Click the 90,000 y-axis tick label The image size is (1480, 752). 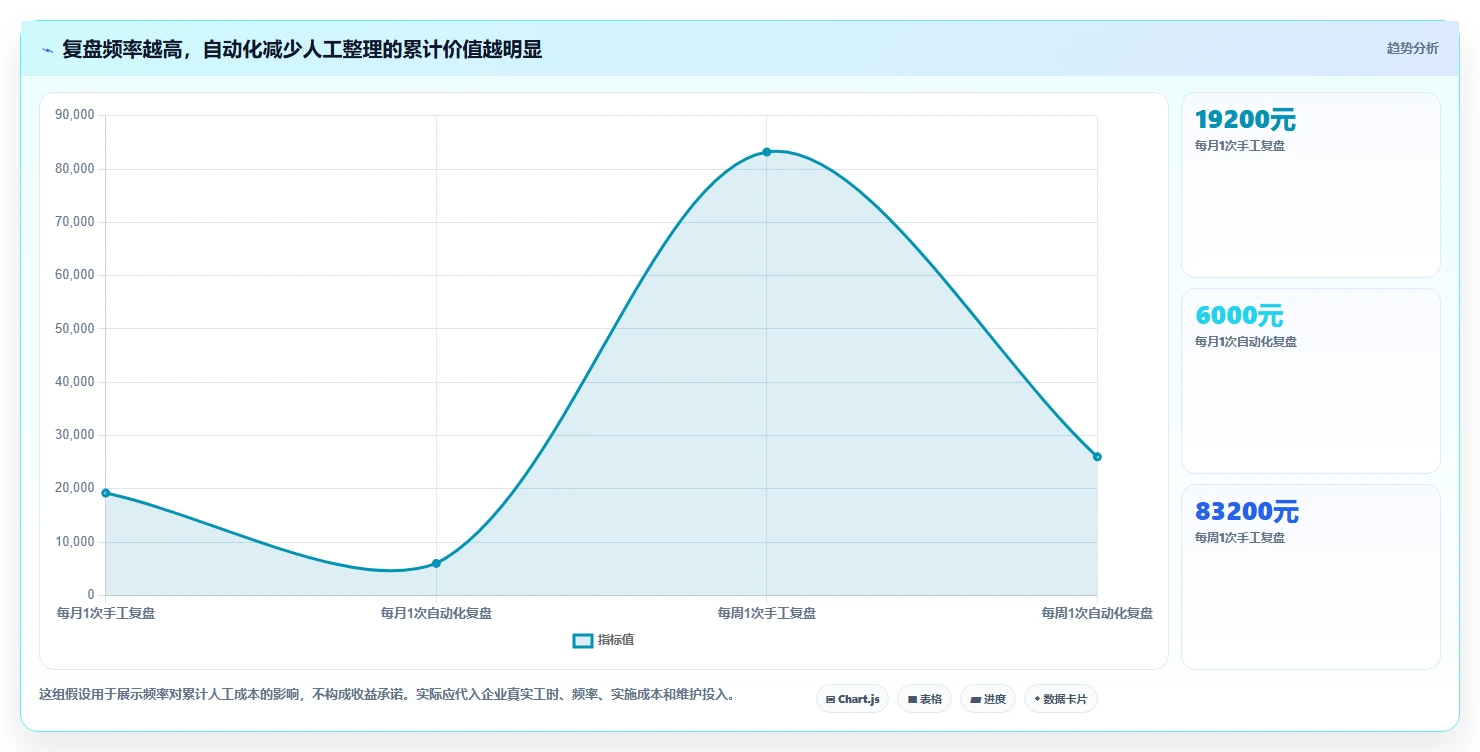pos(75,115)
